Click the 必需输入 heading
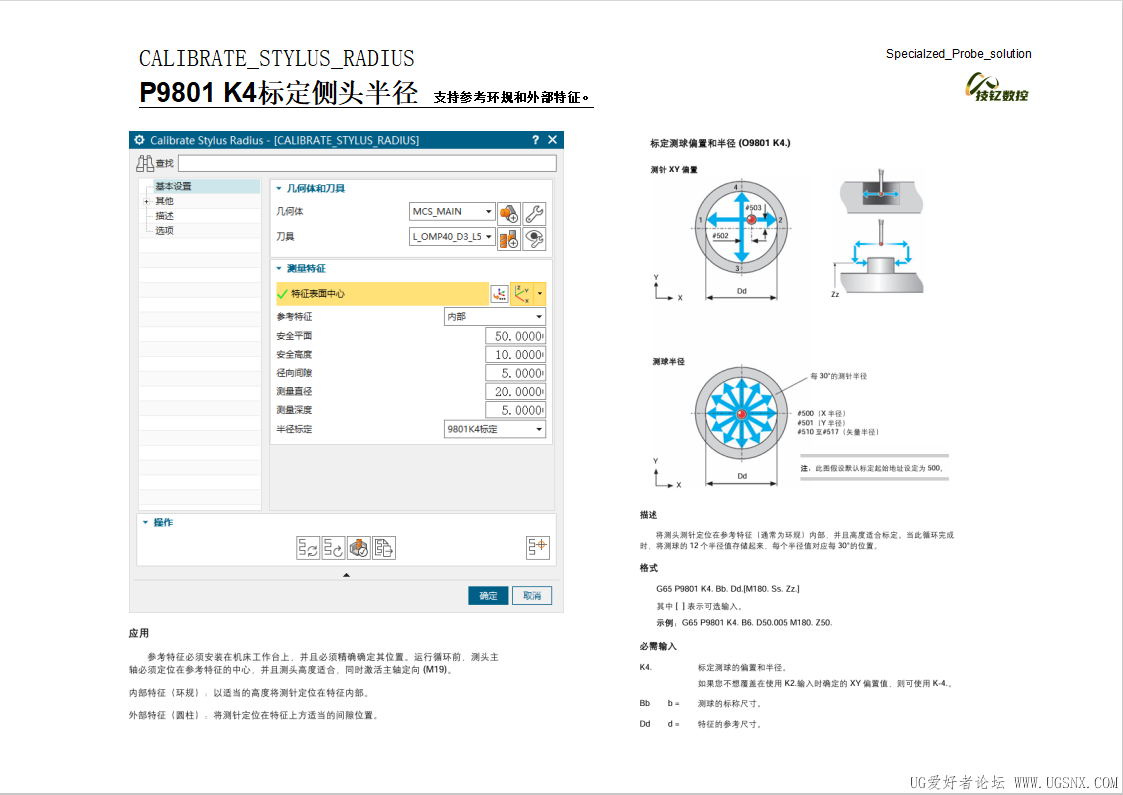Screen dimensions: 1123x795 [658, 646]
